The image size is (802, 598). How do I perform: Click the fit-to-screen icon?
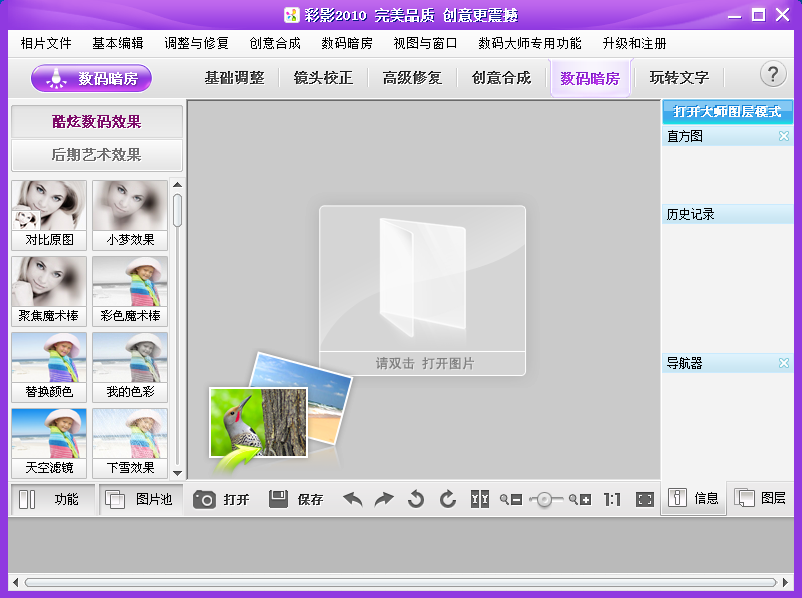(645, 499)
